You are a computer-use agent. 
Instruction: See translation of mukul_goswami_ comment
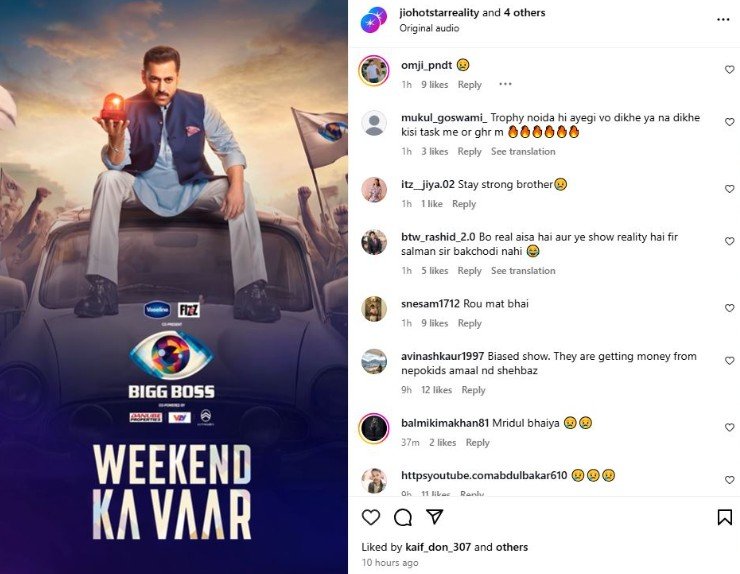point(523,152)
